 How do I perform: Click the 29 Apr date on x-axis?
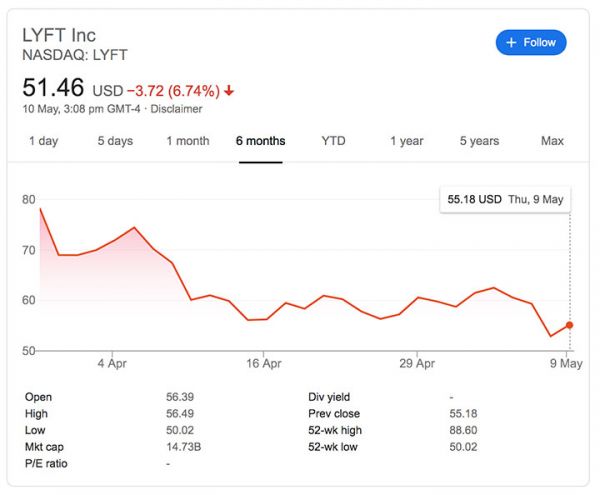[418, 364]
